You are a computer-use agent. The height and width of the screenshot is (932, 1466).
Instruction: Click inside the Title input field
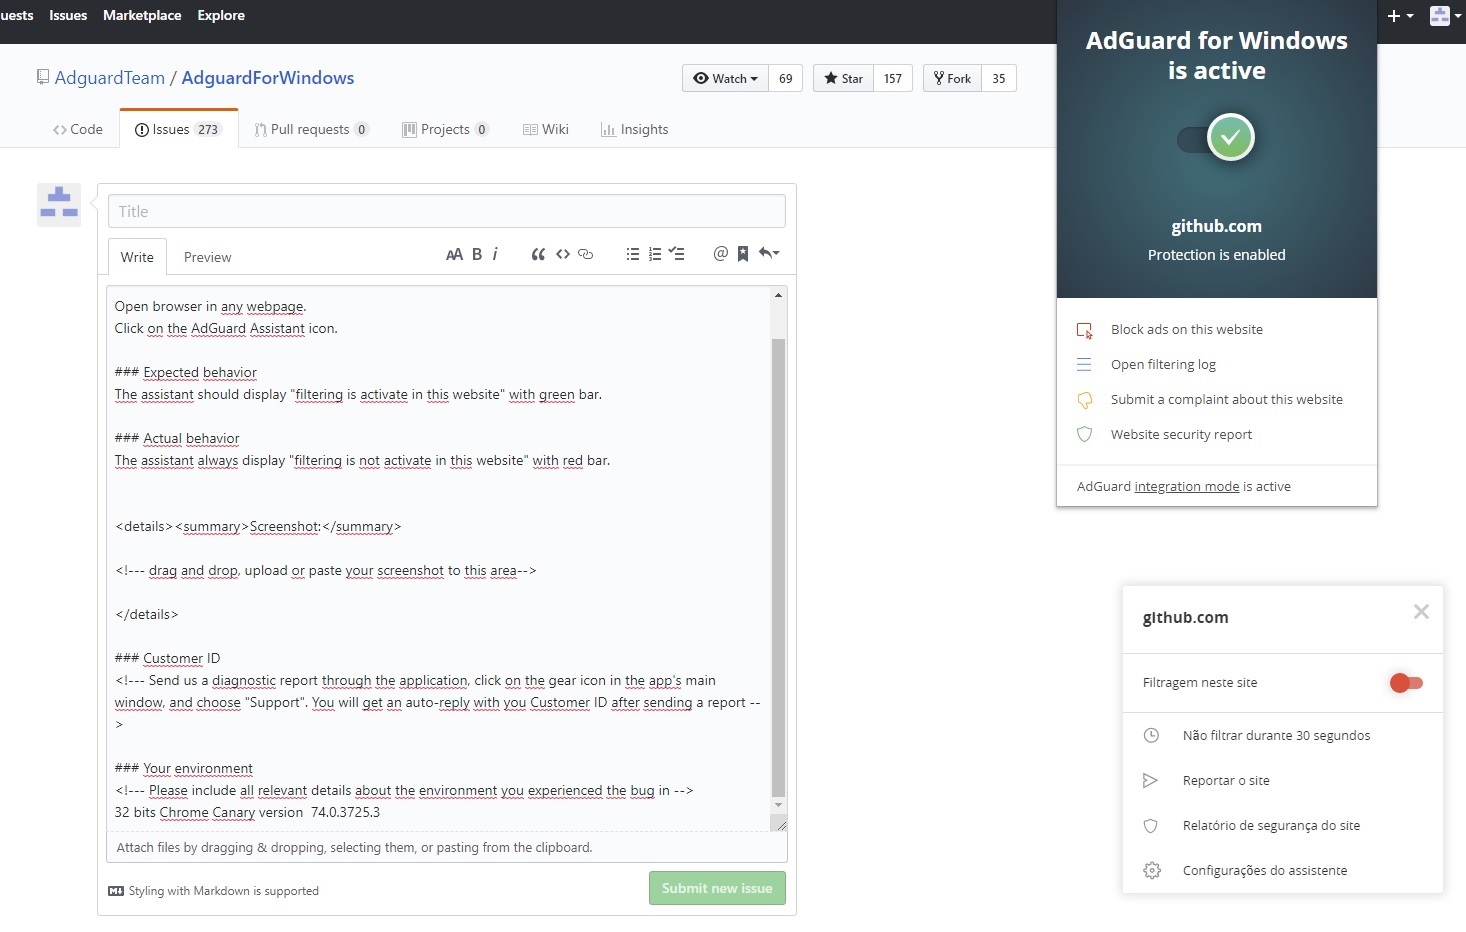[446, 211]
